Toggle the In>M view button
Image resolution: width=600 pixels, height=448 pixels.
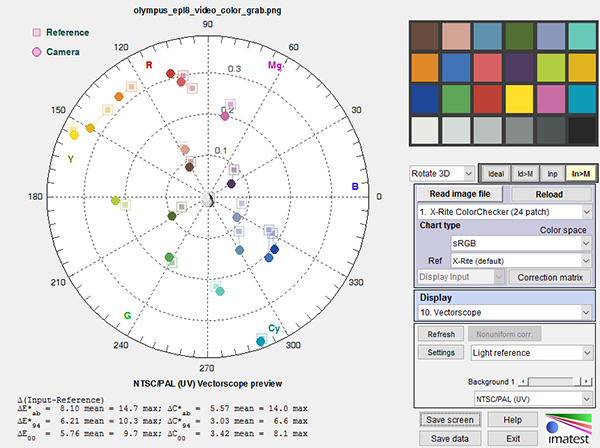[580, 174]
